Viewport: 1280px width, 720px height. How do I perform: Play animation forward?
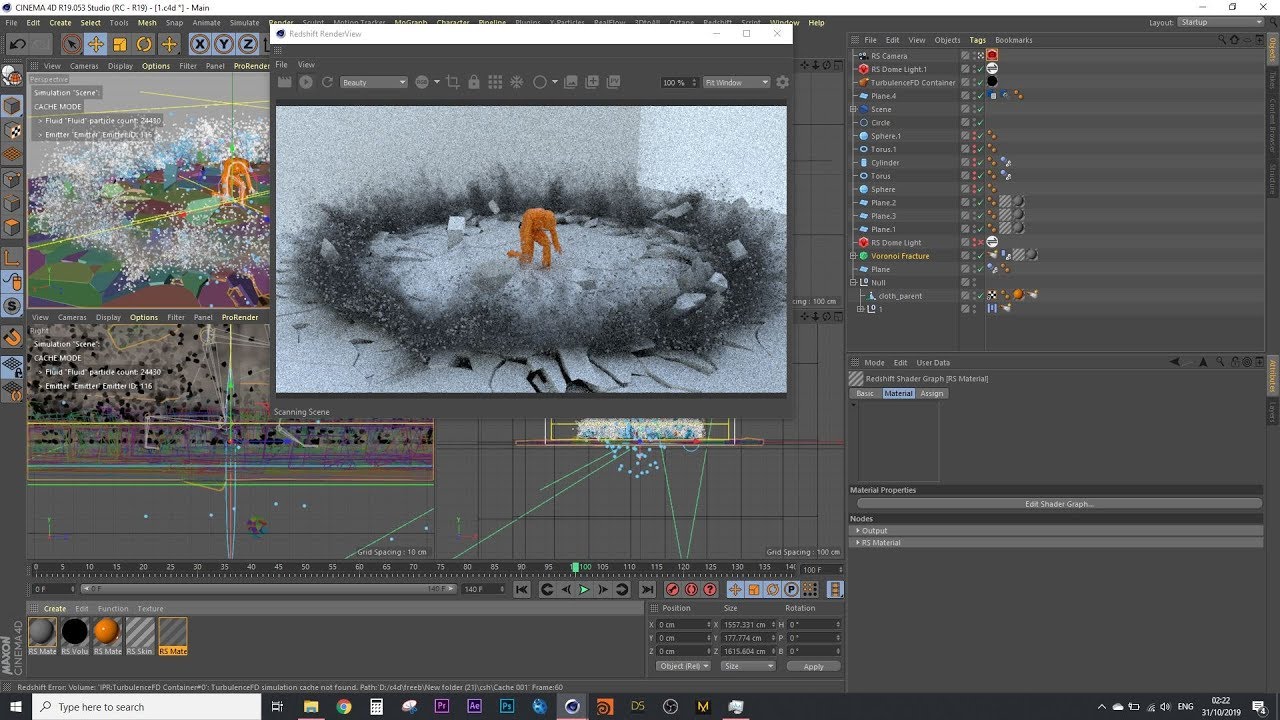pyautogui.click(x=584, y=590)
